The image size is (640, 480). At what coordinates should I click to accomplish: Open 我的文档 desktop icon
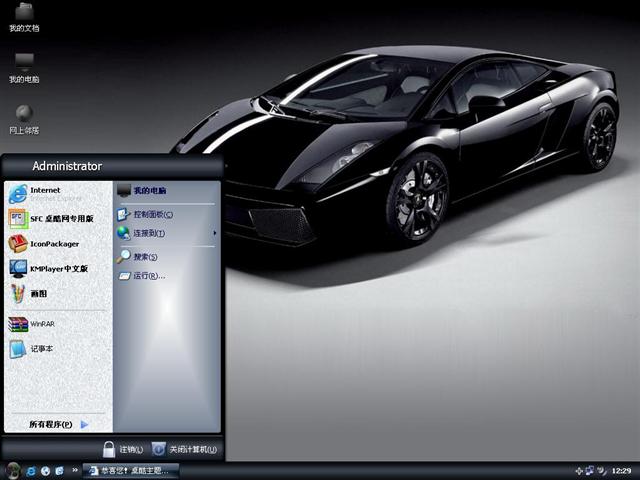pyautogui.click(x=24, y=17)
